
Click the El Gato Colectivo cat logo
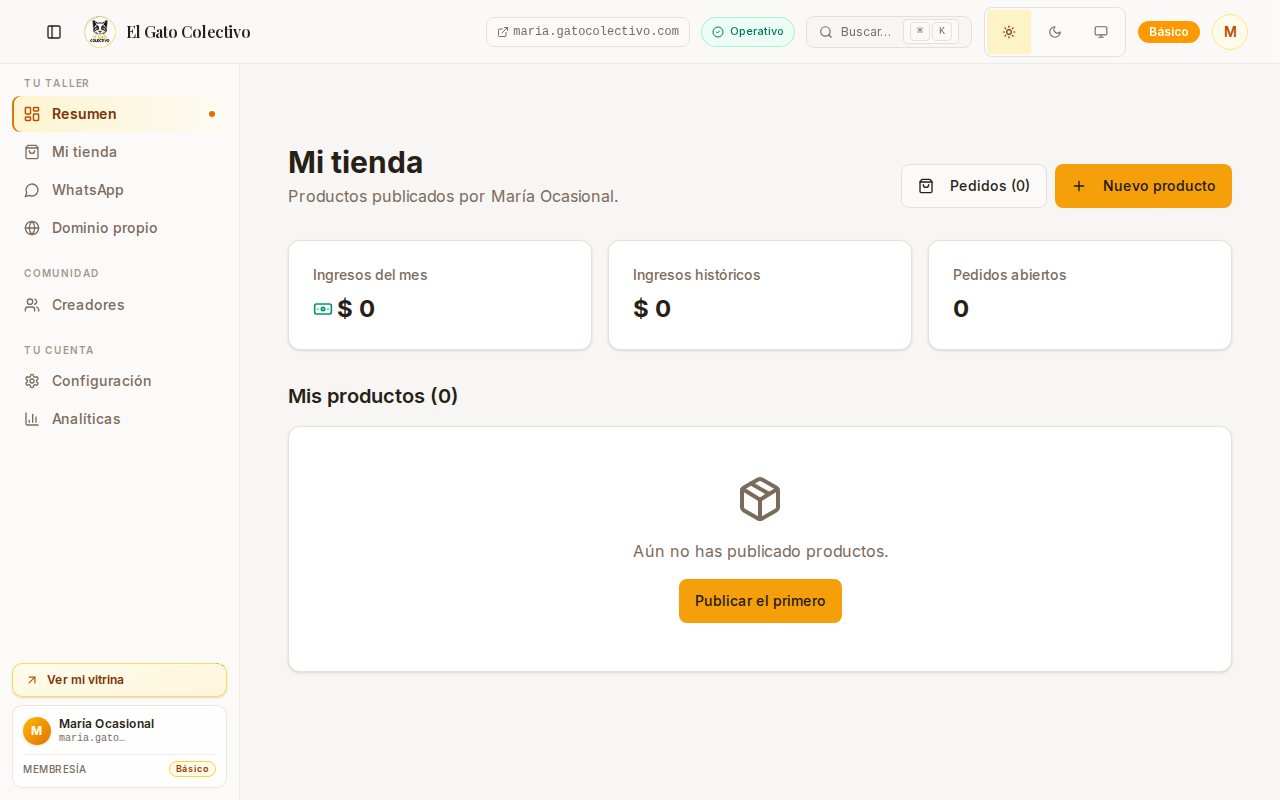pyautogui.click(x=100, y=32)
